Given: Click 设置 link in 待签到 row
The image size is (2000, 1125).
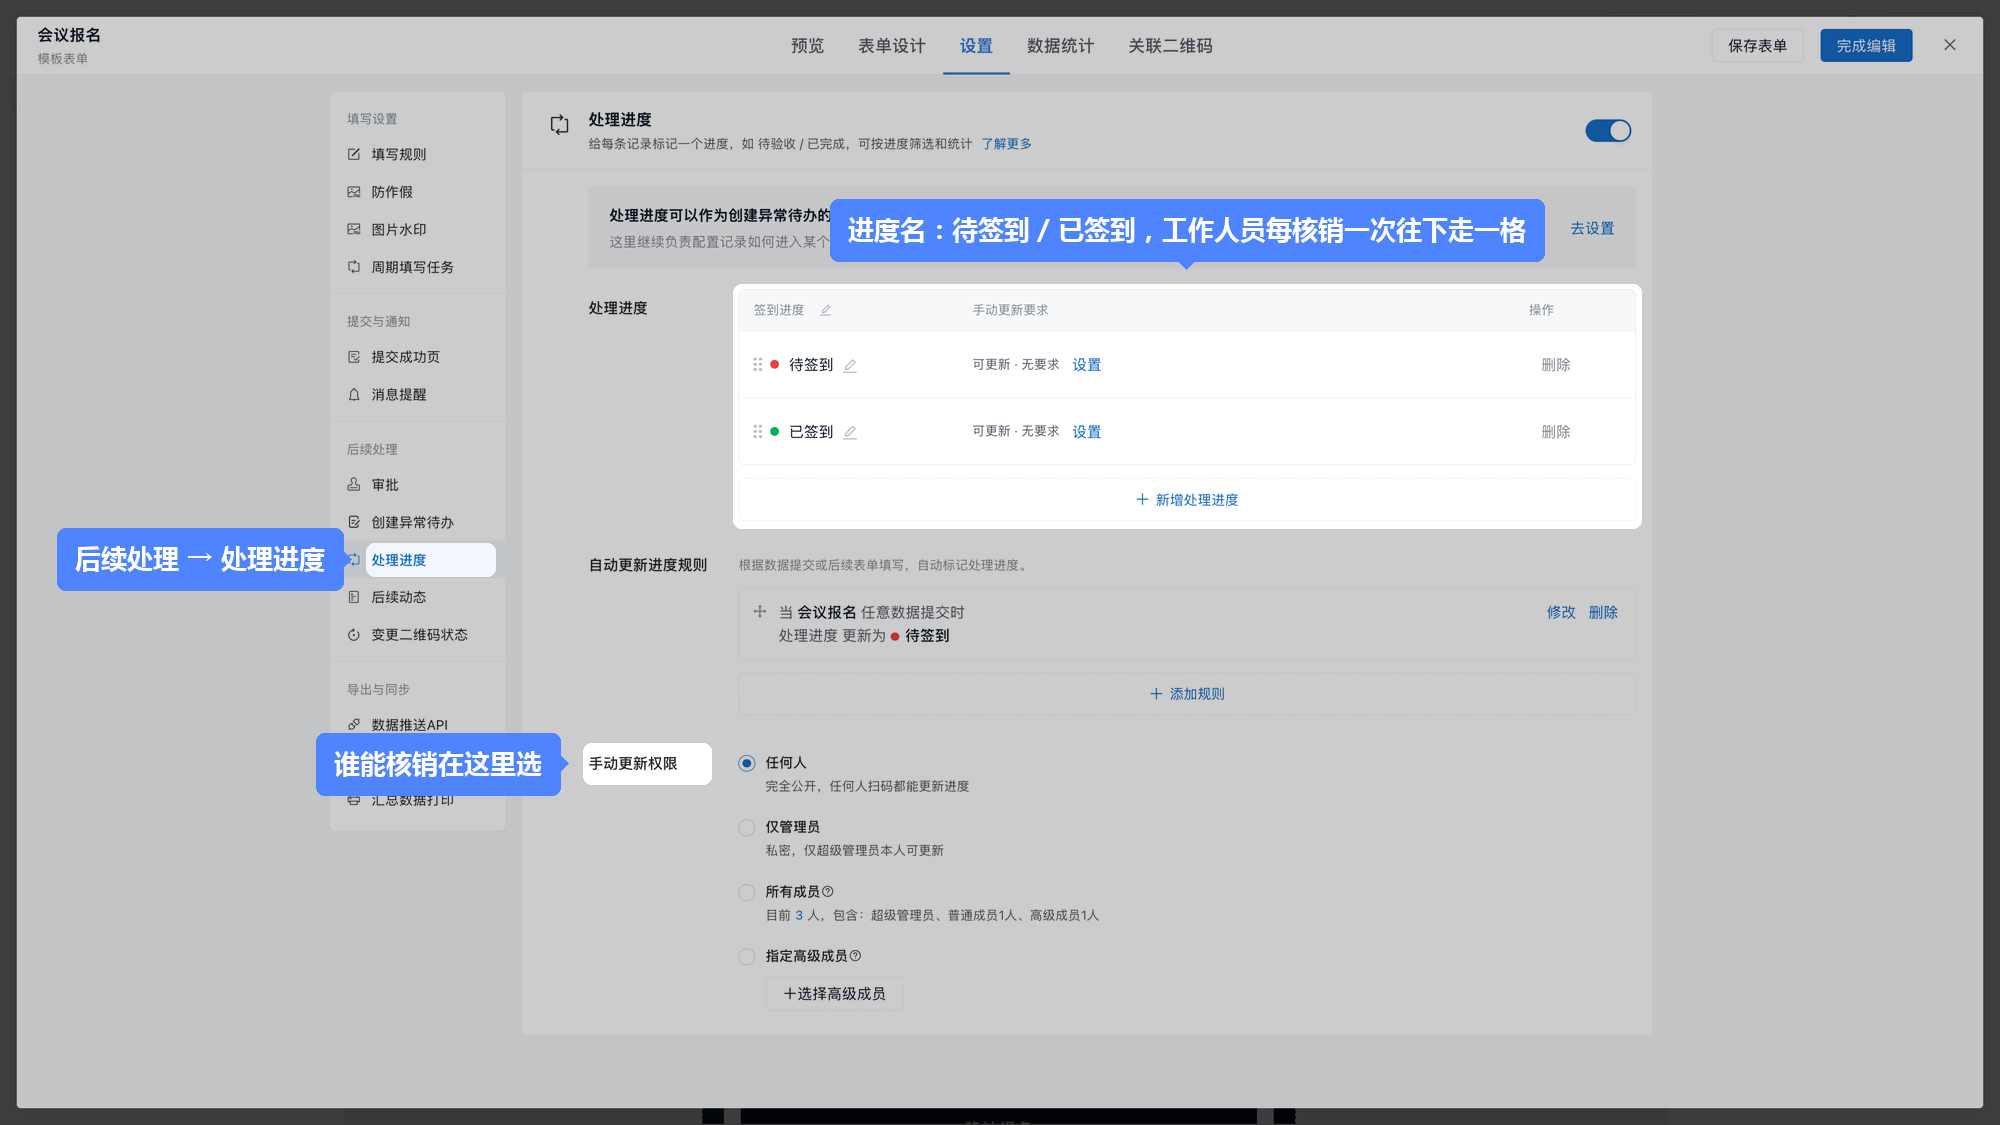Looking at the screenshot, I should (x=1086, y=365).
